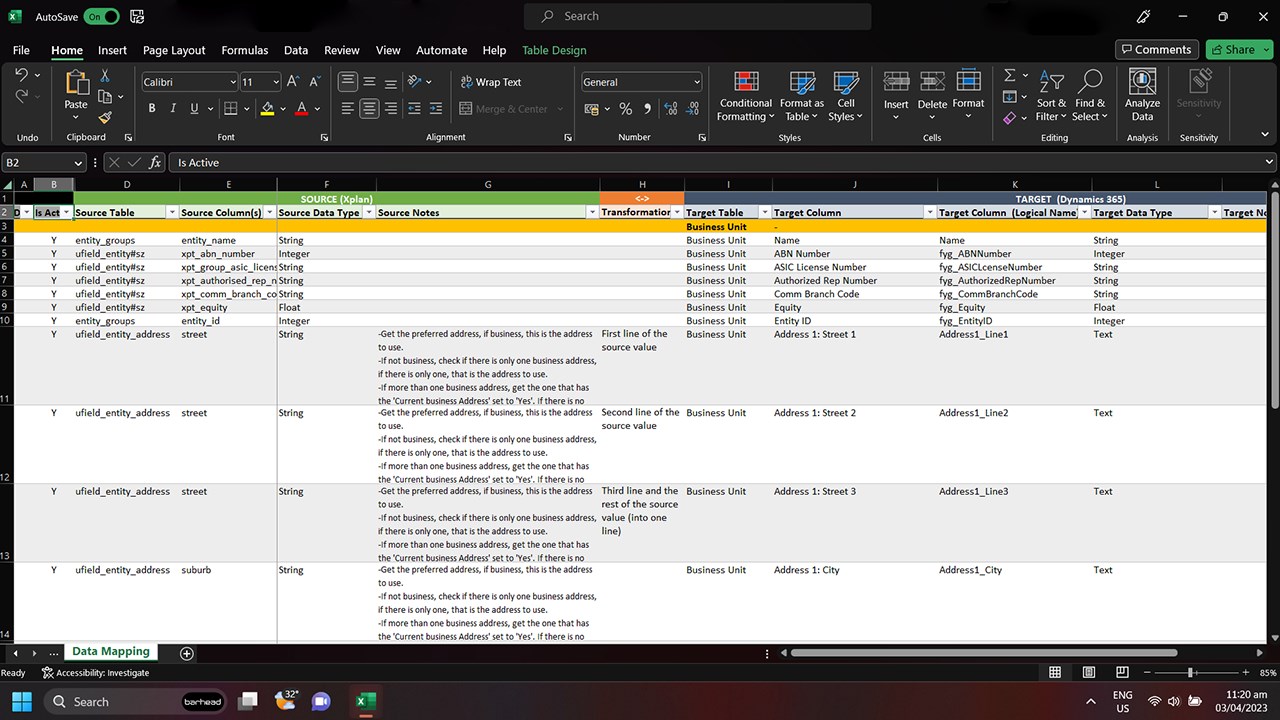Click the Conditional Formatting button

click(746, 96)
